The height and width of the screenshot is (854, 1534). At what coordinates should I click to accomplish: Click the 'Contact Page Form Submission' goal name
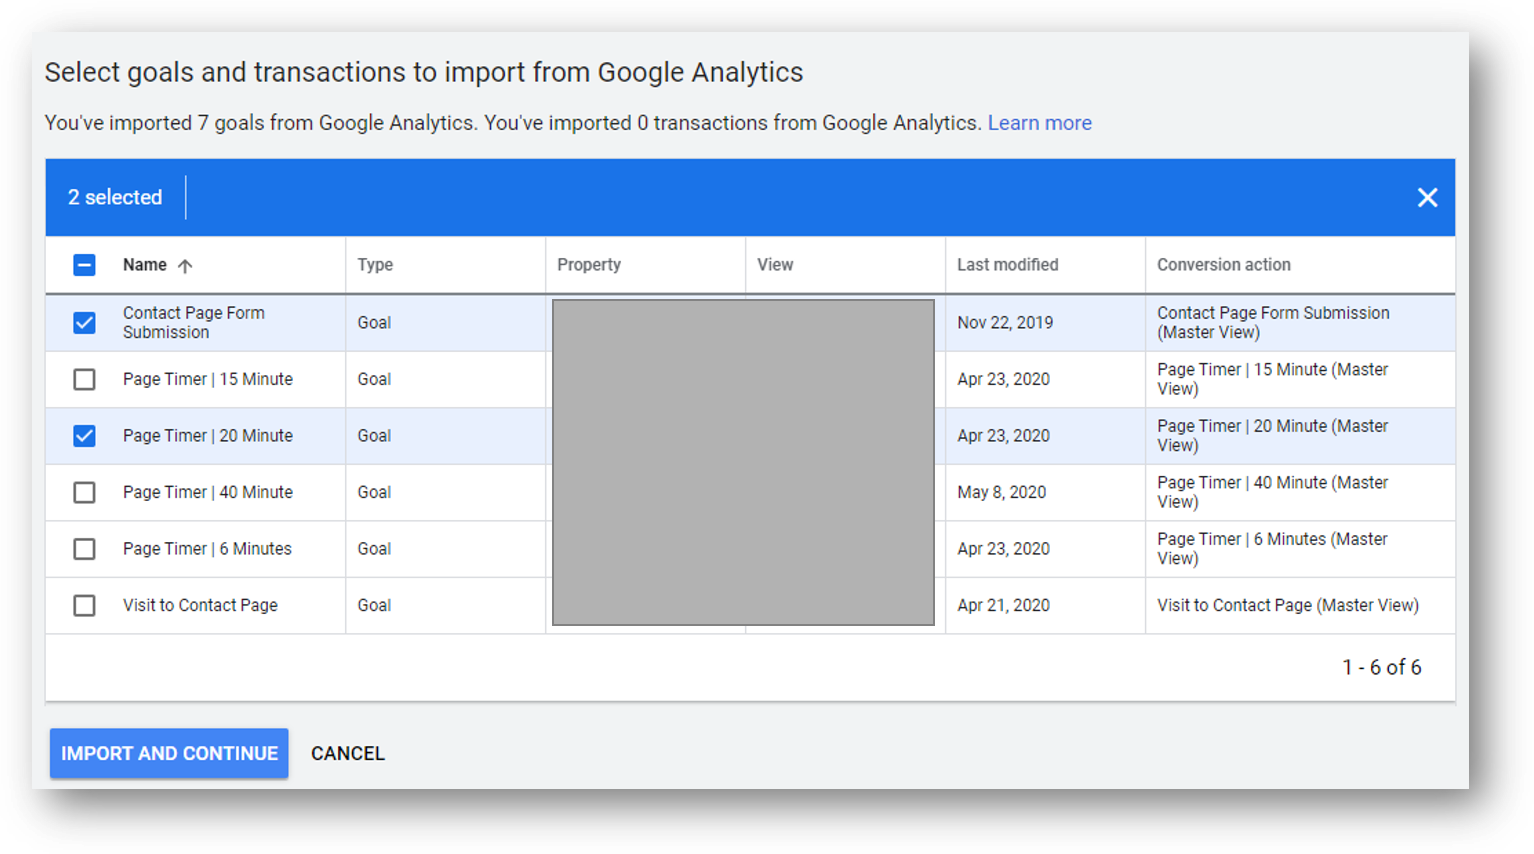194,323
